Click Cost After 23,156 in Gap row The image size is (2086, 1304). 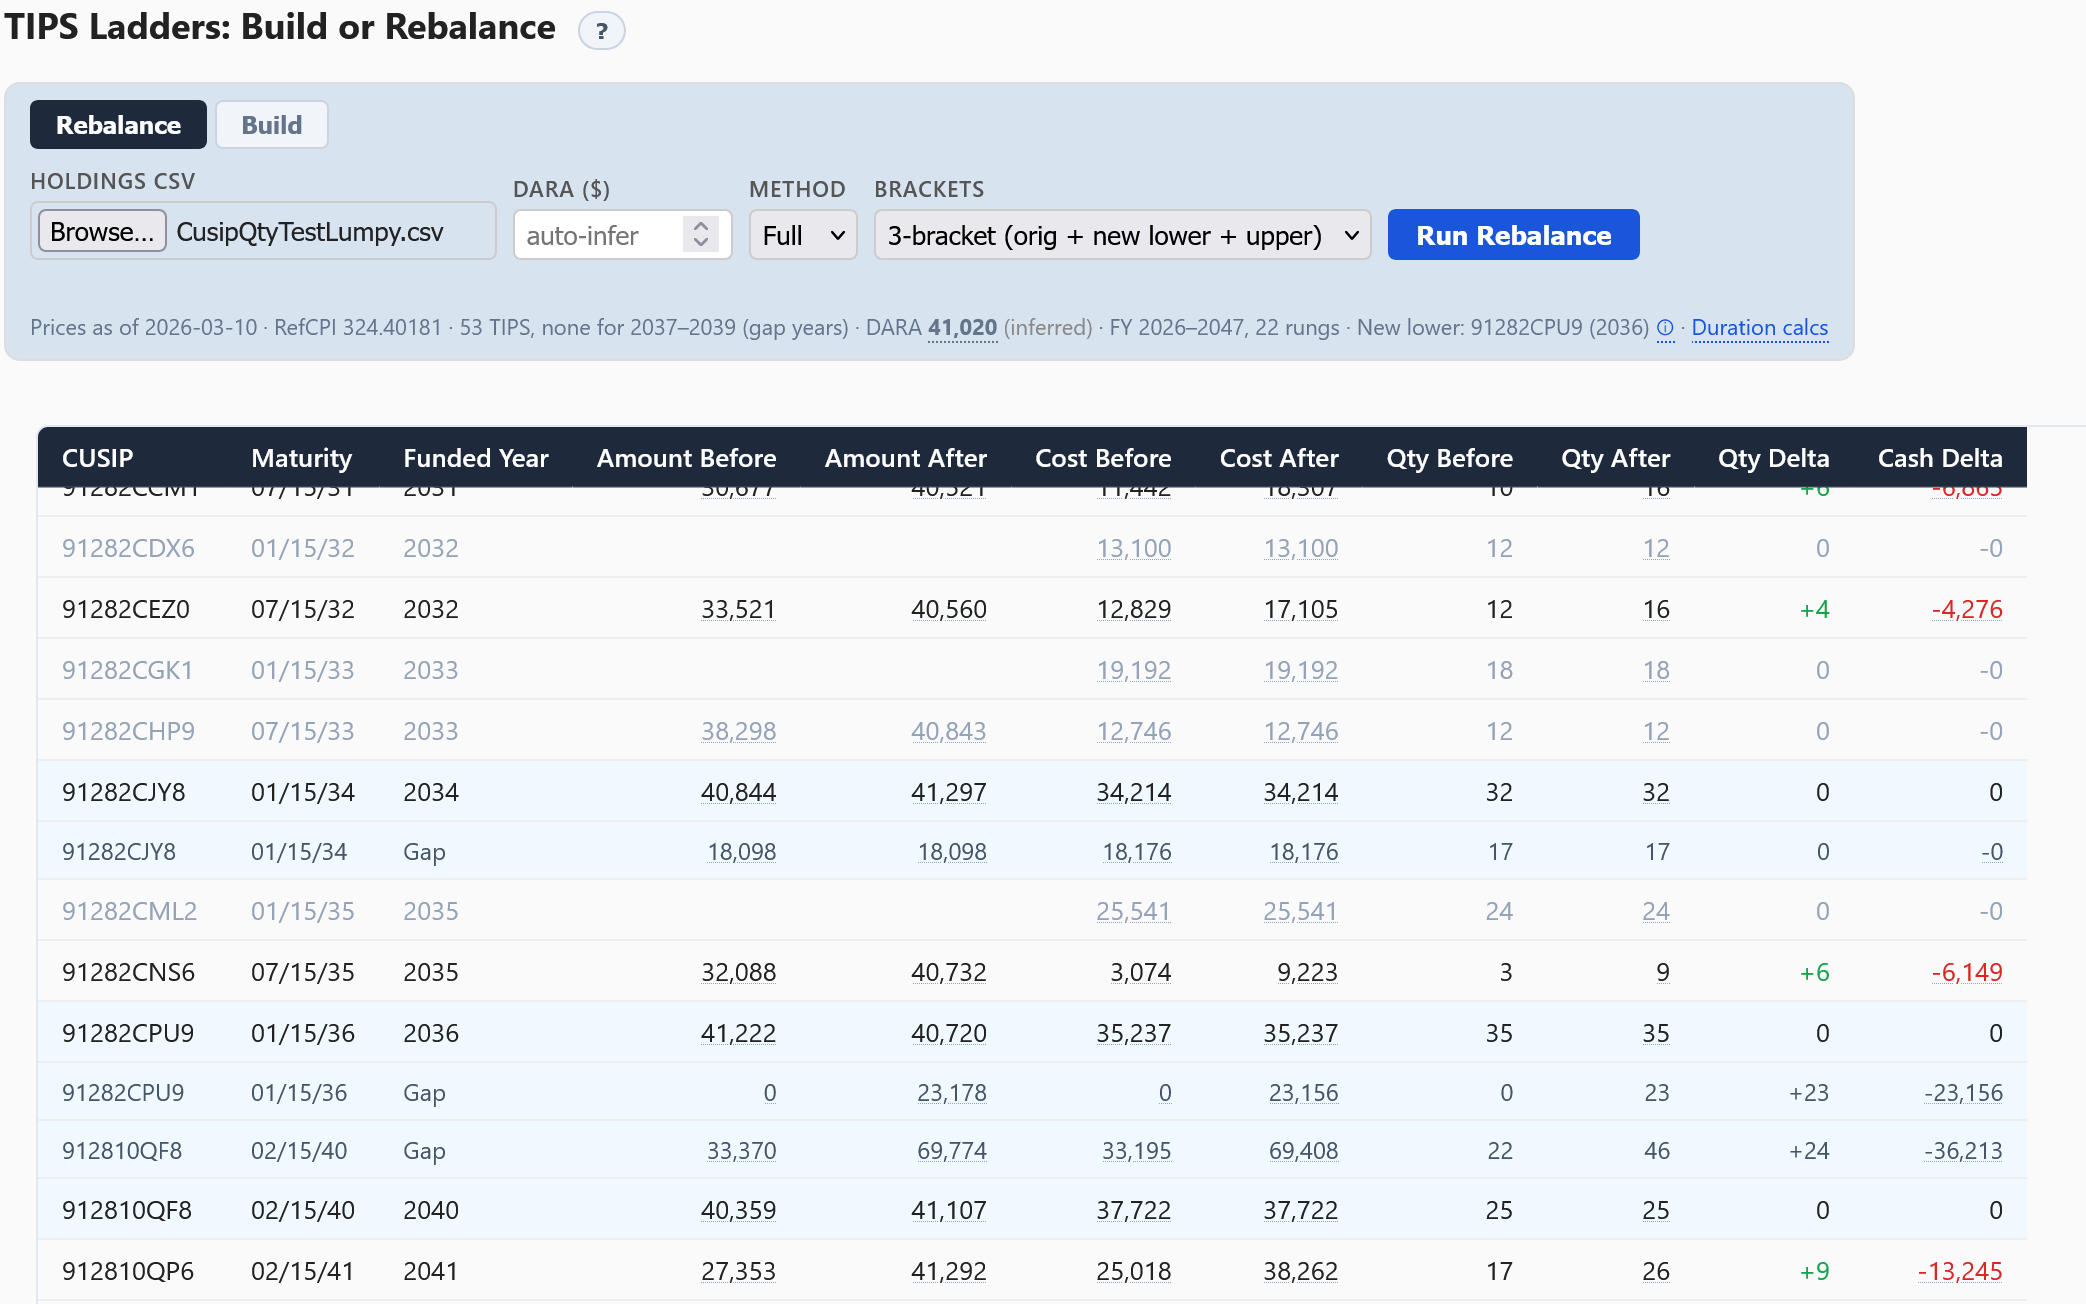[x=1302, y=1093]
